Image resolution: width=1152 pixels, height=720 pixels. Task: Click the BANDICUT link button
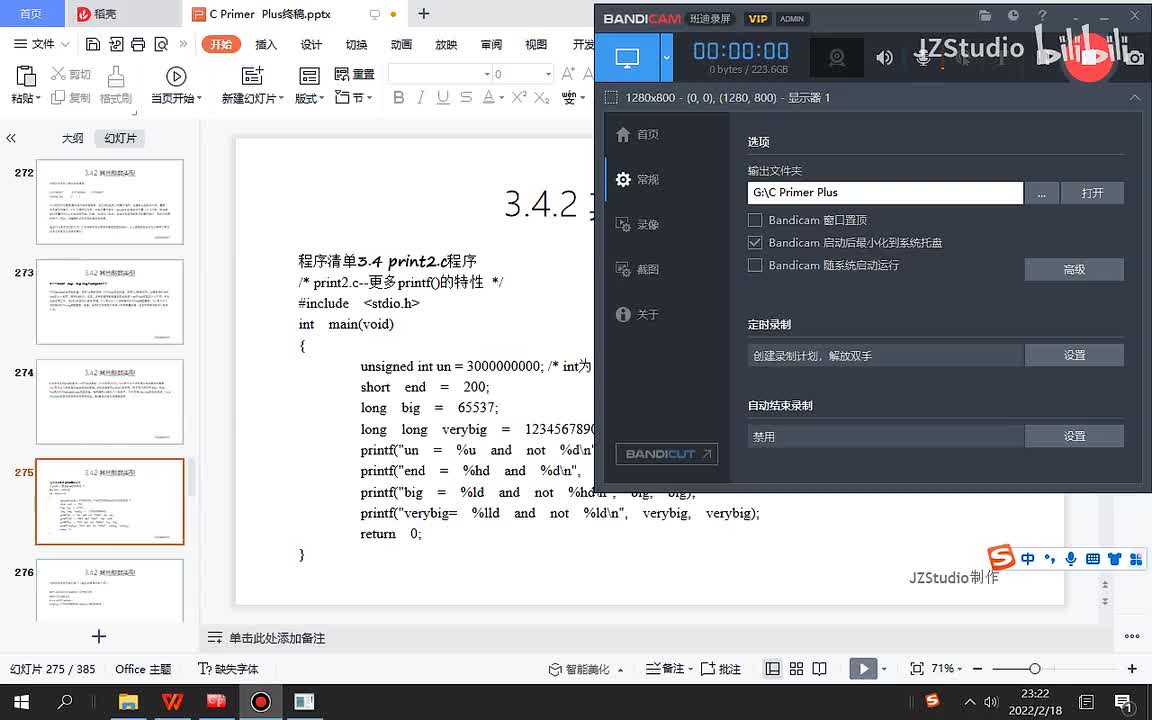pyautogui.click(x=666, y=454)
